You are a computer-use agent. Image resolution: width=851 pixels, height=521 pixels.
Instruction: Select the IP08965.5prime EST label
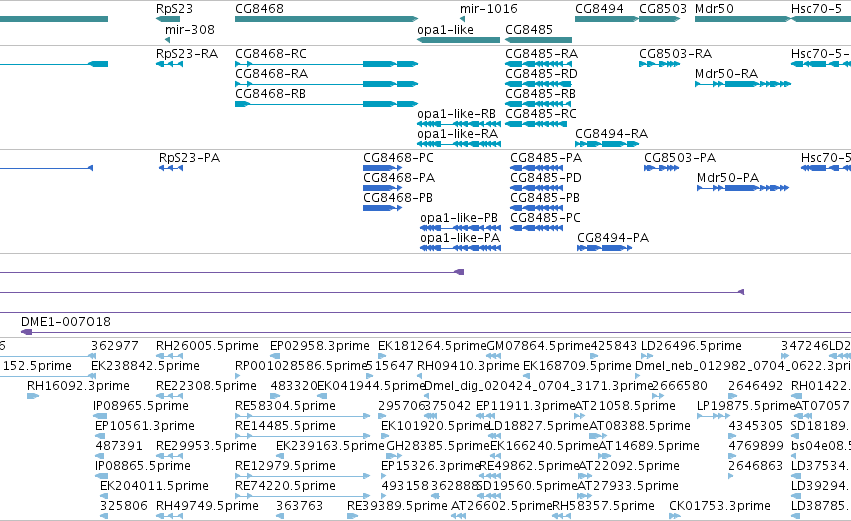click(141, 406)
